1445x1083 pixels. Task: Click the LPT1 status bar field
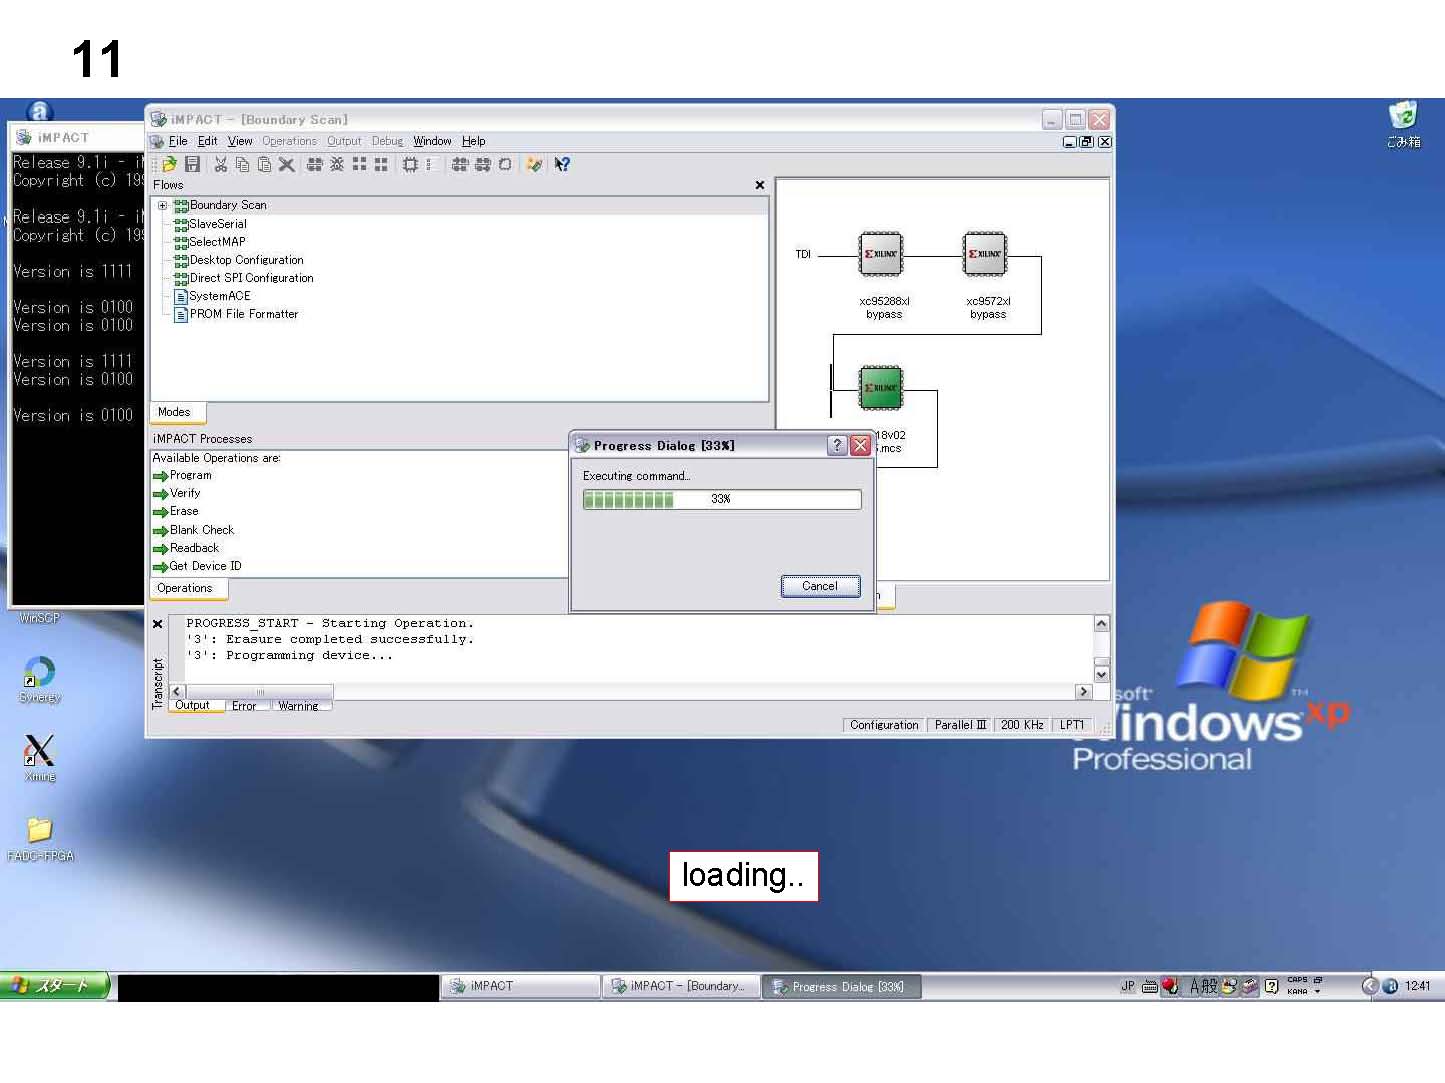pyautogui.click(x=1072, y=725)
